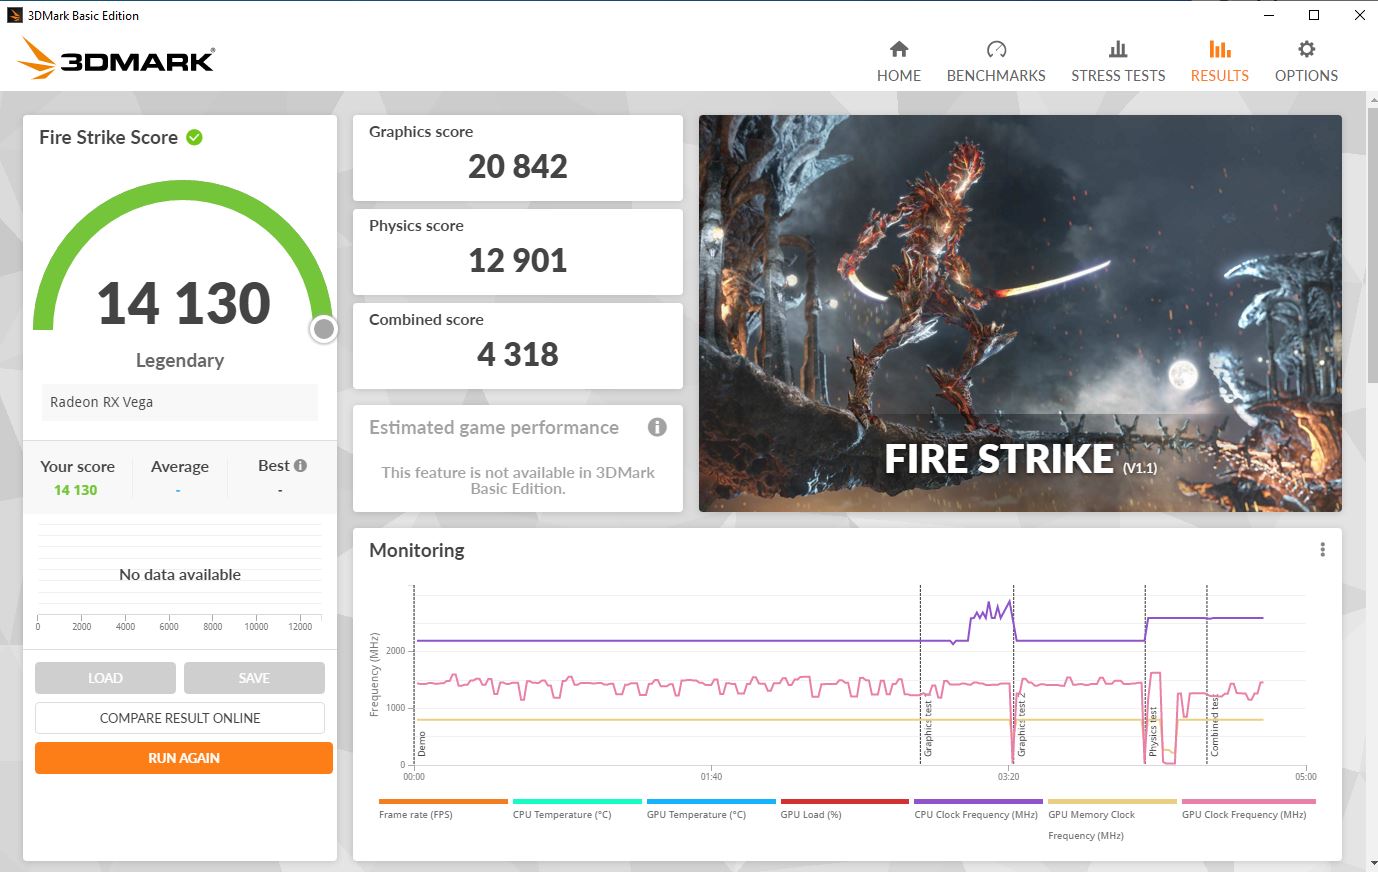Screen dimensions: 1378x872
Task: Click the green checkmark beside Fire Strike Score
Action: click(x=195, y=137)
